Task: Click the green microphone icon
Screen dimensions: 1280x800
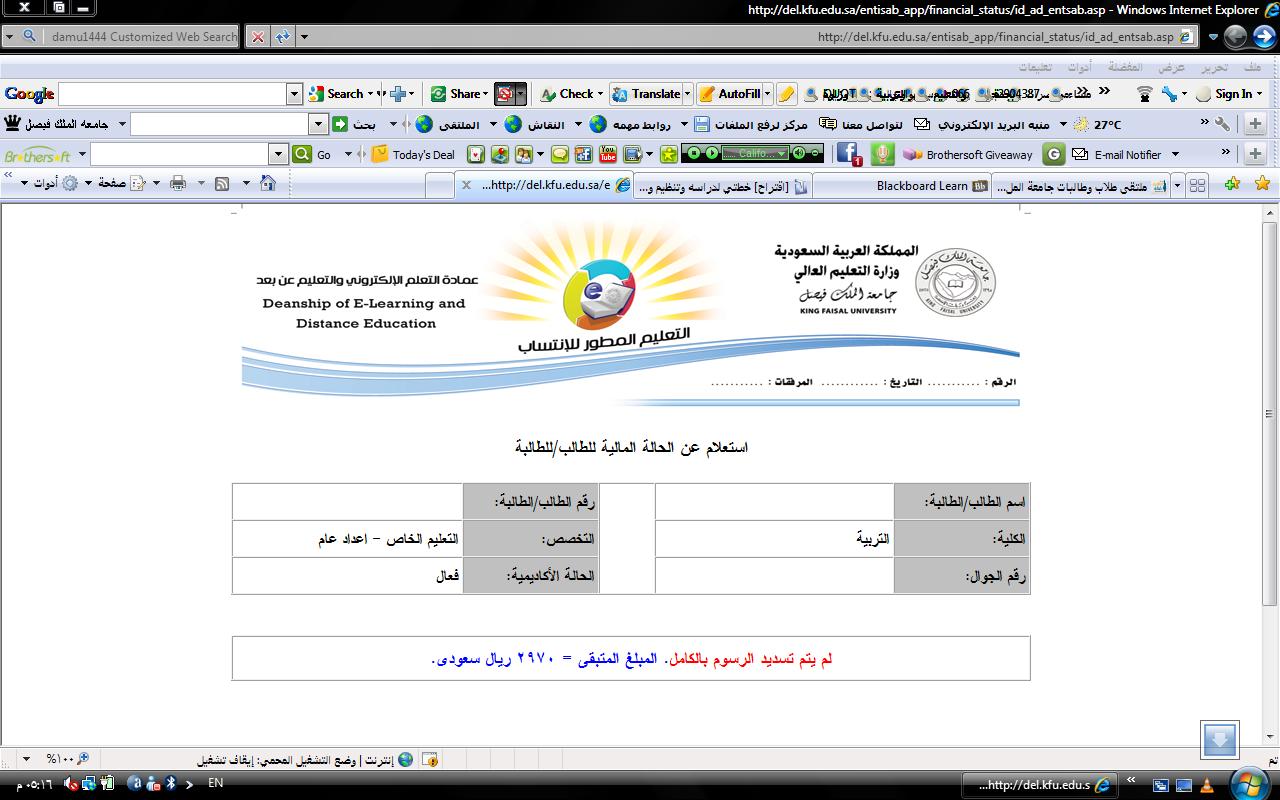Action: [882, 154]
